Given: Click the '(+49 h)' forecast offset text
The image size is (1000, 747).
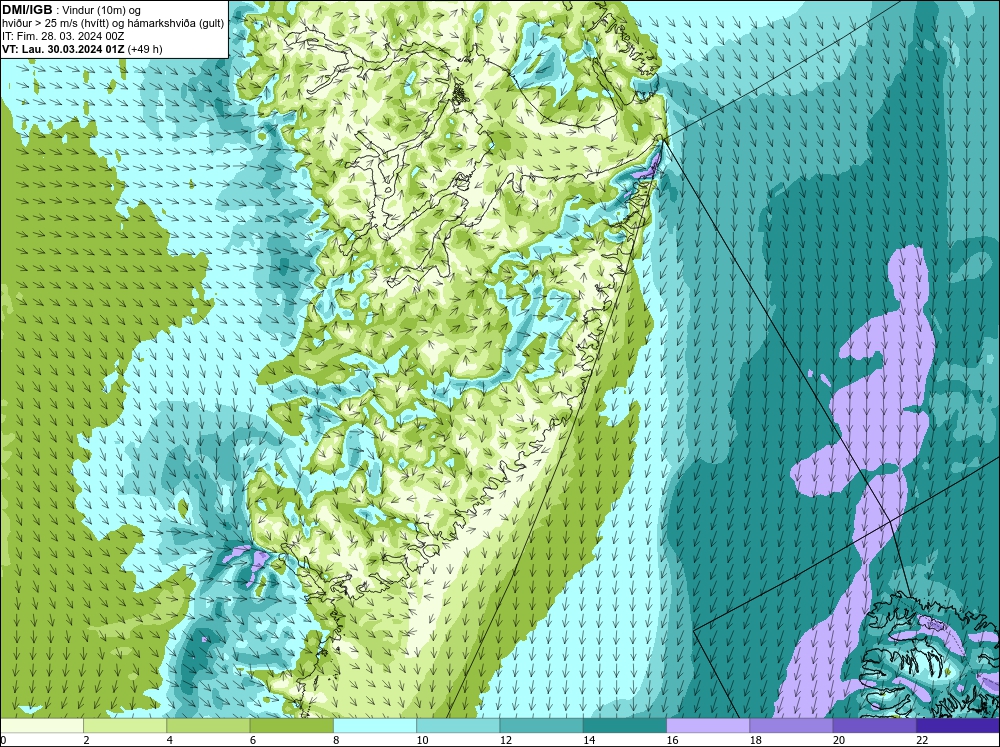Looking at the screenshot, I should (x=145, y=49).
